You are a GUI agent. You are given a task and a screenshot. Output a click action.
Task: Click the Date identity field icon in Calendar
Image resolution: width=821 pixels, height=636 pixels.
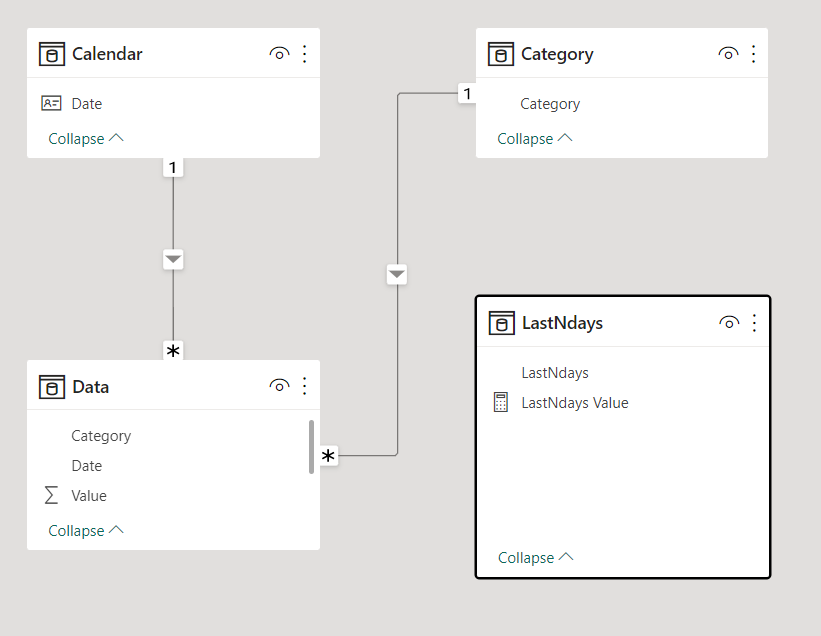click(x=51, y=103)
